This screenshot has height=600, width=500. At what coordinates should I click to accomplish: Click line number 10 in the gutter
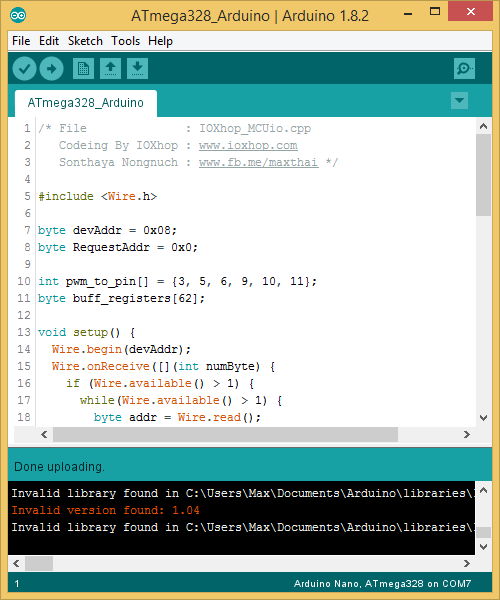[24, 281]
